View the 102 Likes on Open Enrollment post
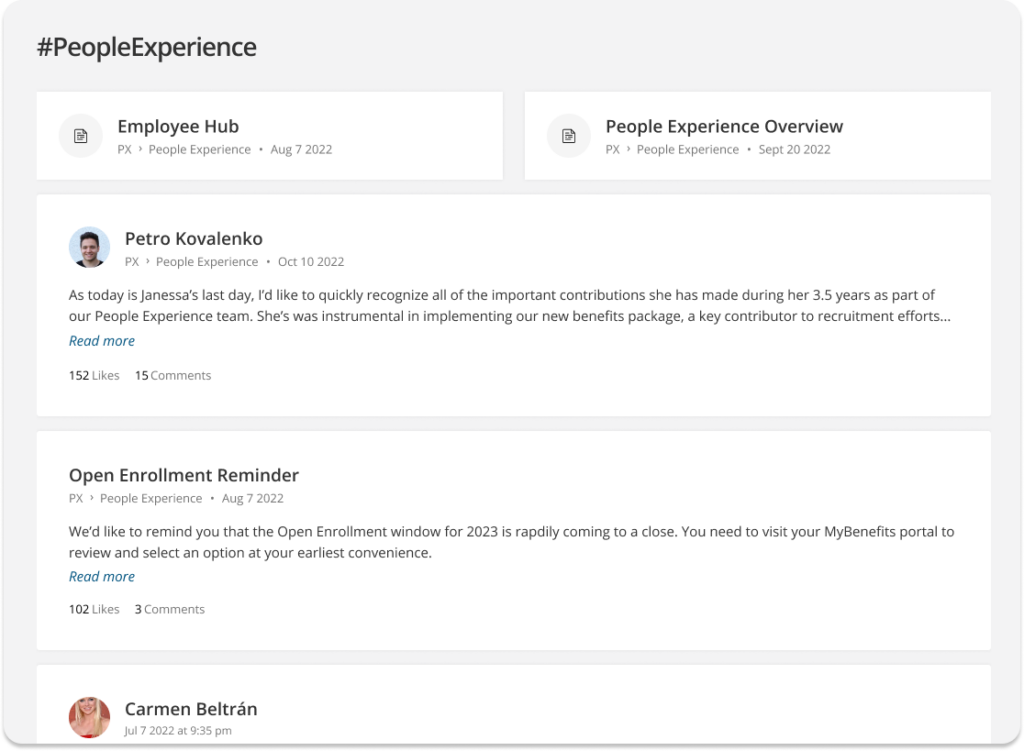Image resolution: width=1024 pixels, height=751 pixels. pos(94,609)
